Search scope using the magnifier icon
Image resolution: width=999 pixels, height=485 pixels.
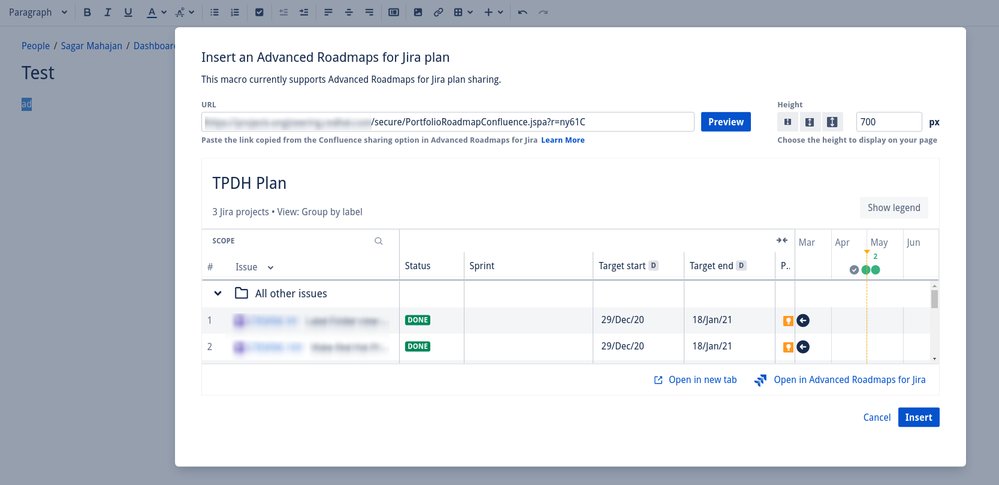tap(378, 241)
